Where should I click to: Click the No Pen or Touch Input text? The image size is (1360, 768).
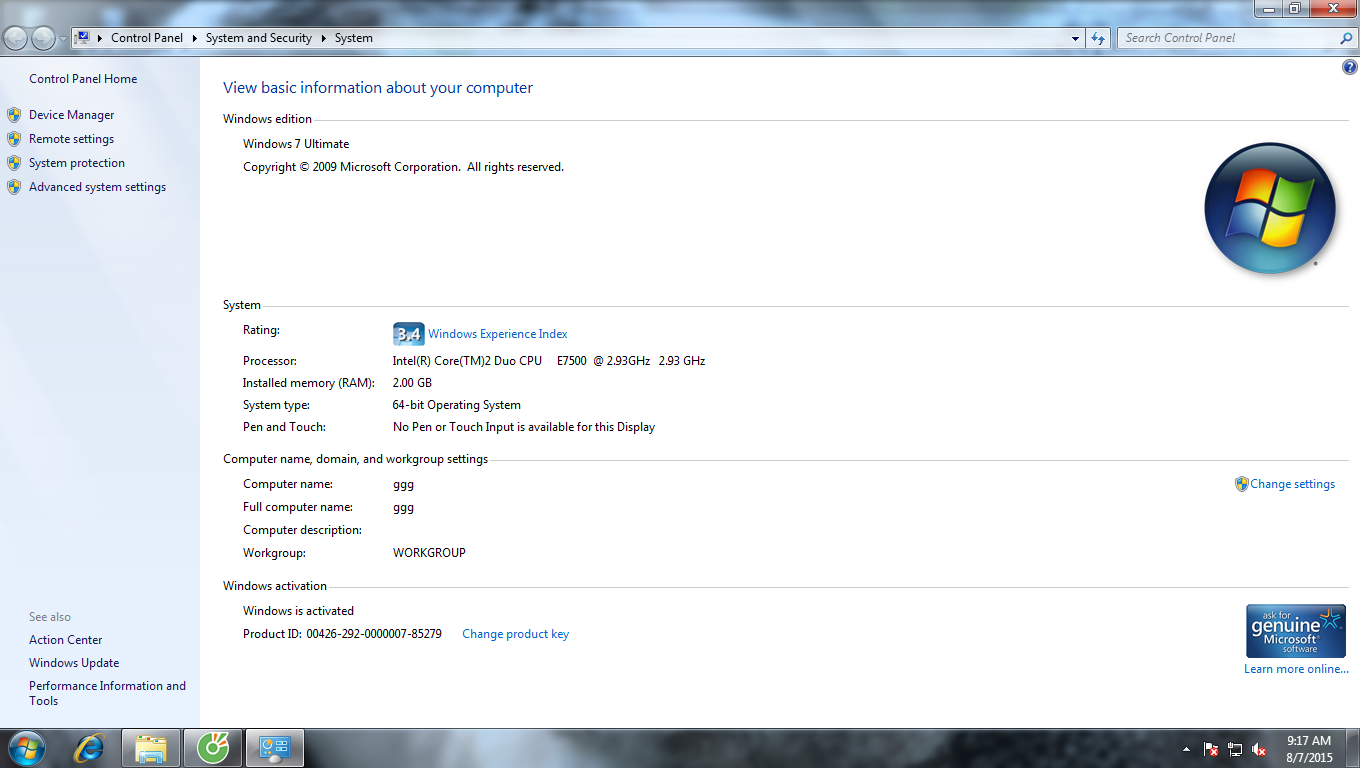pyautogui.click(x=524, y=427)
